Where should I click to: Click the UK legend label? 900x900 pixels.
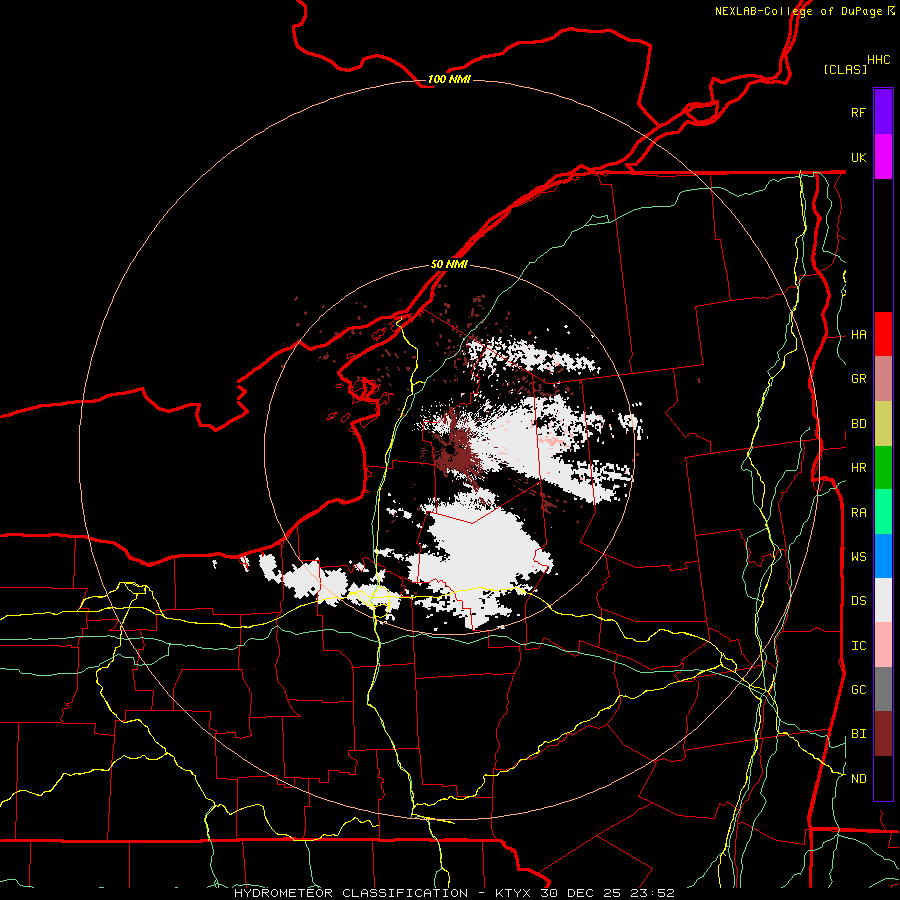pos(858,157)
